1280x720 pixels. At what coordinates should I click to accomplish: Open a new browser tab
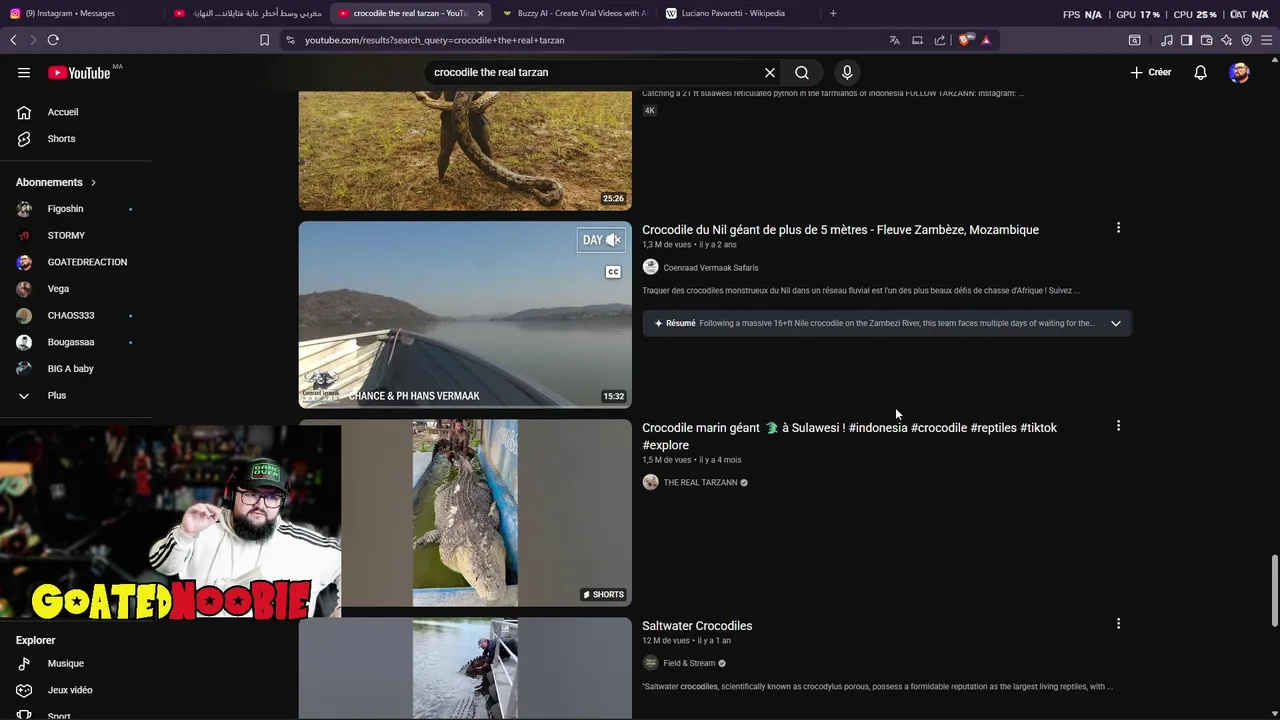coord(833,13)
